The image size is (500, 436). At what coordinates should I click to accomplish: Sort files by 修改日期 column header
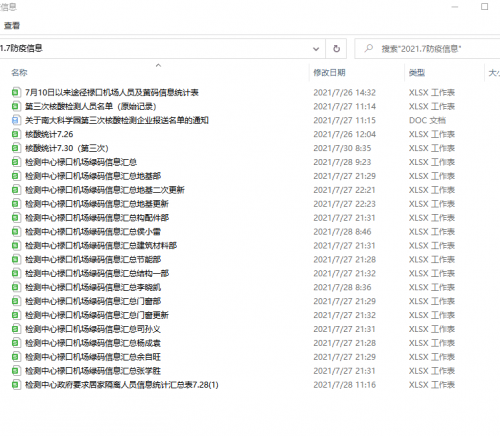[x=329, y=73]
